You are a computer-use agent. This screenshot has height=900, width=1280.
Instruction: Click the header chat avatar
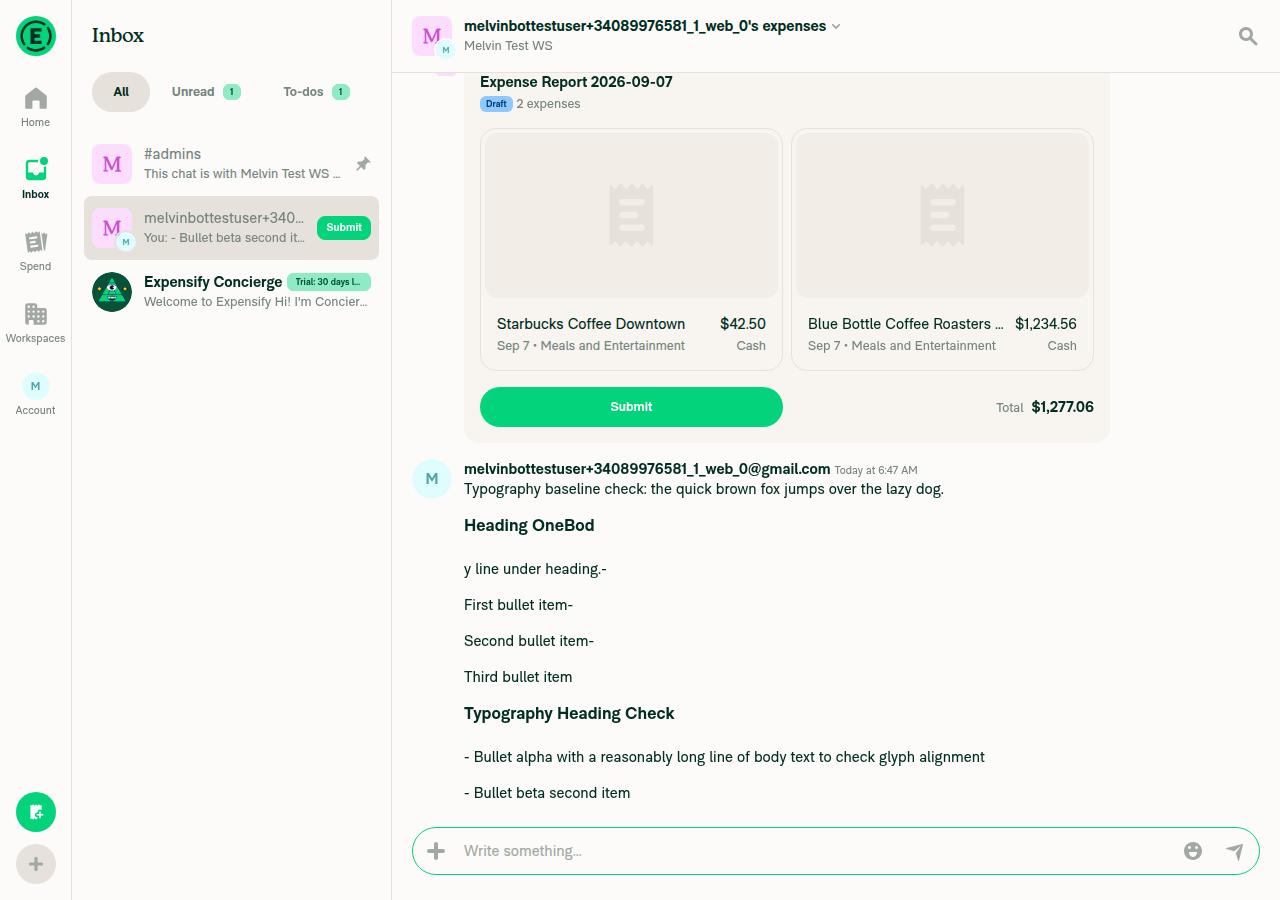click(433, 37)
